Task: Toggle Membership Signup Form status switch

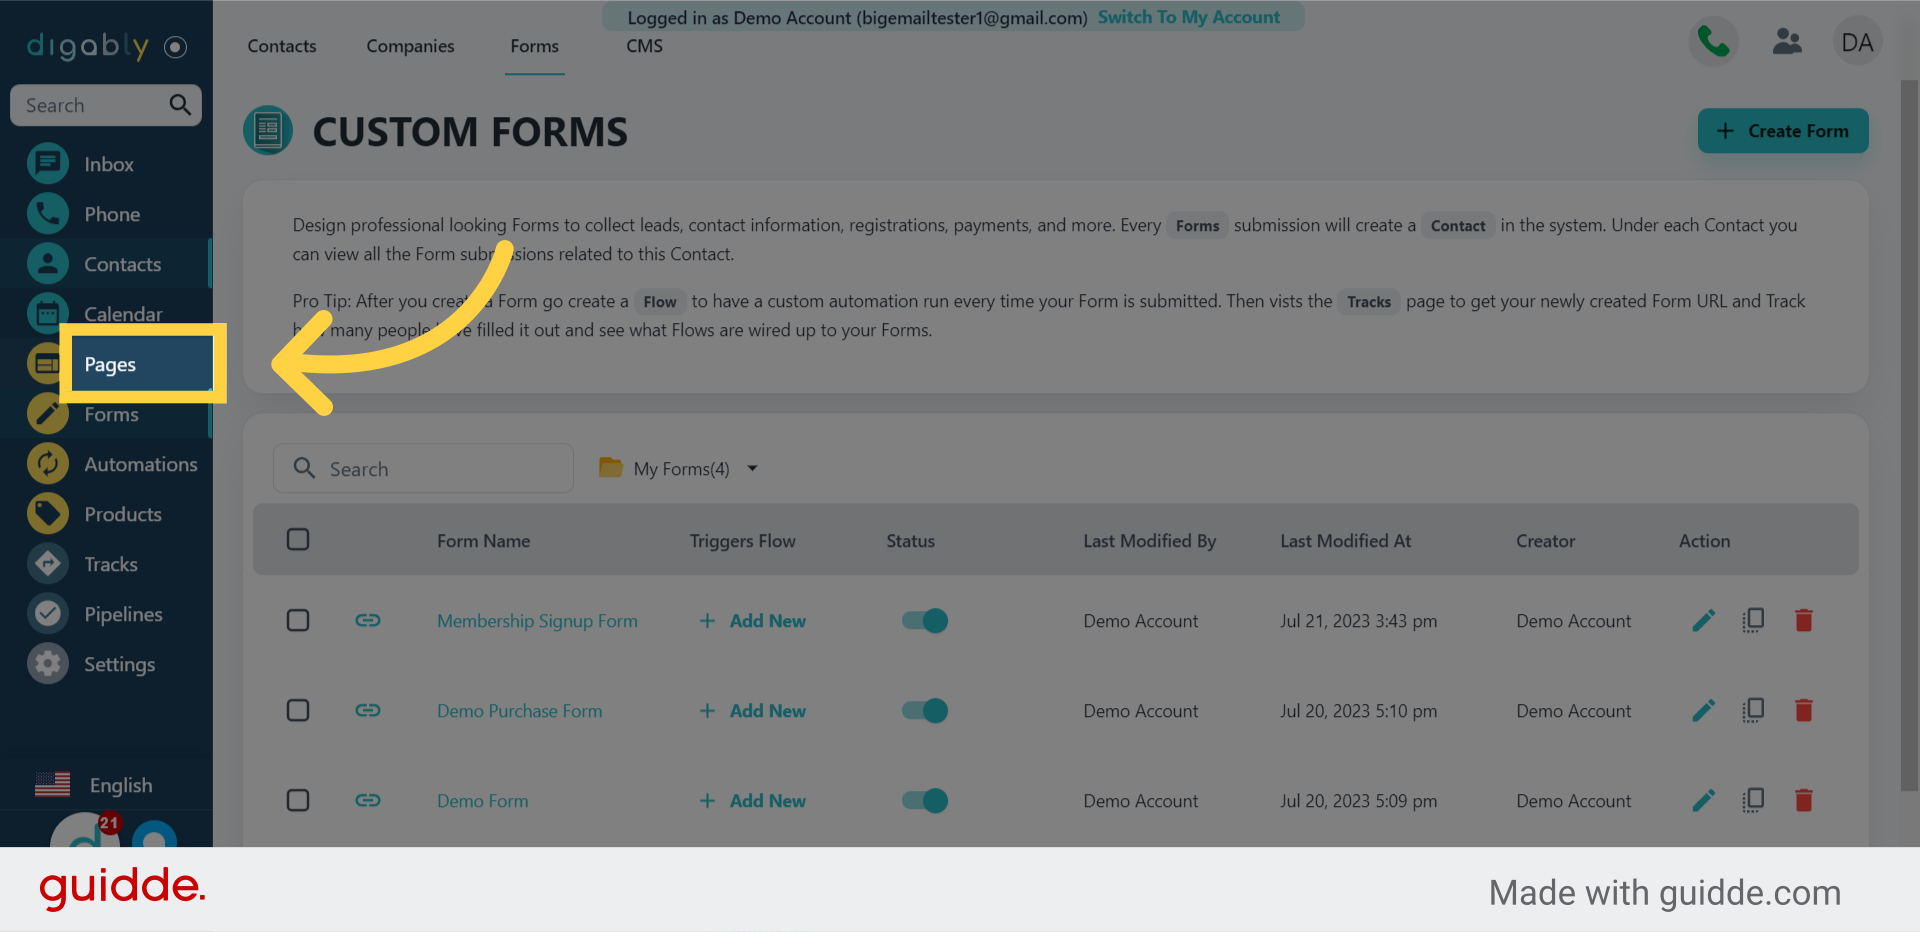Action: coord(924,621)
